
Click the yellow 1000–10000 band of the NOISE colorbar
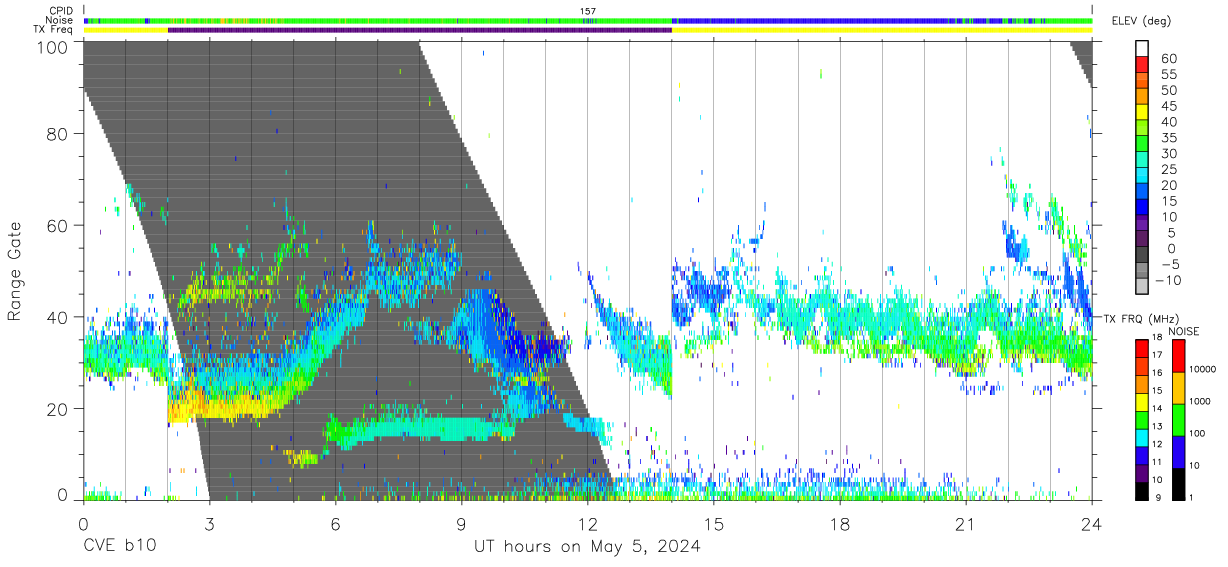[1179, 387]
